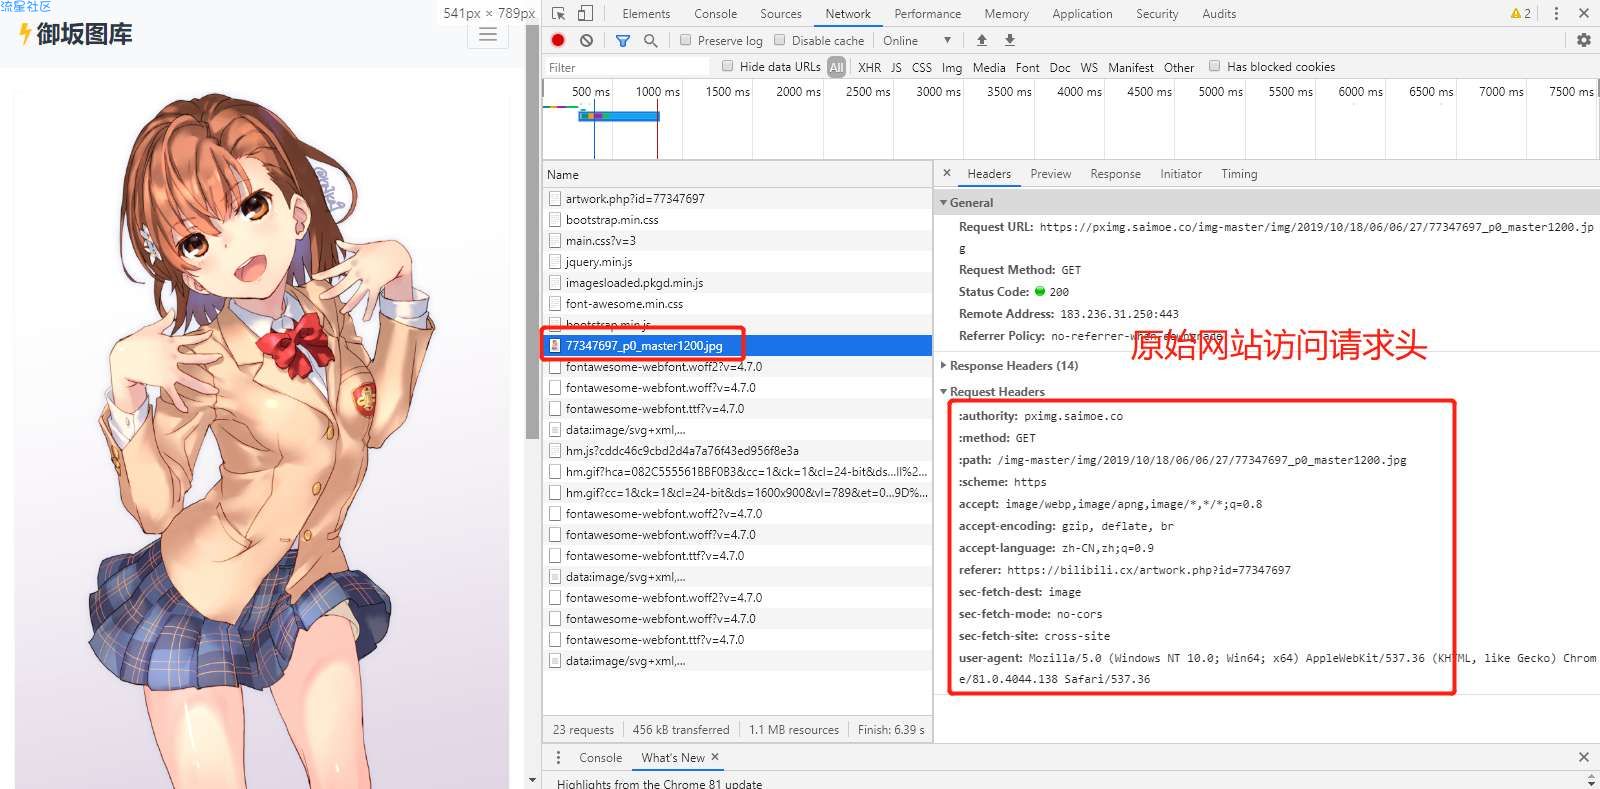
Task: Check Has blocked cookies option
Action: [x=1214, y=66]
